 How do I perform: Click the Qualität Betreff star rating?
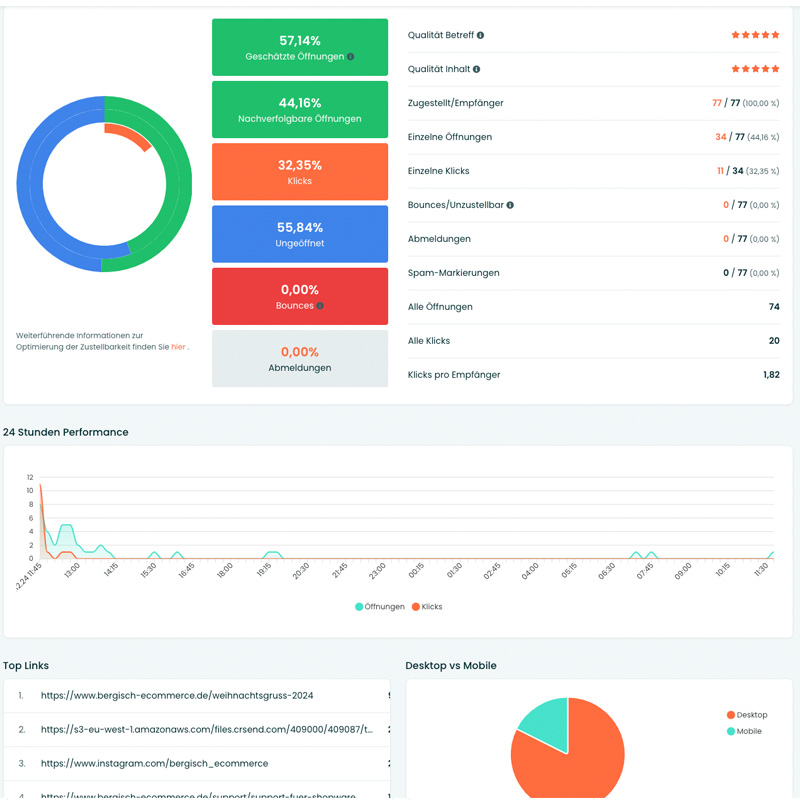click(x=755, y=35)
